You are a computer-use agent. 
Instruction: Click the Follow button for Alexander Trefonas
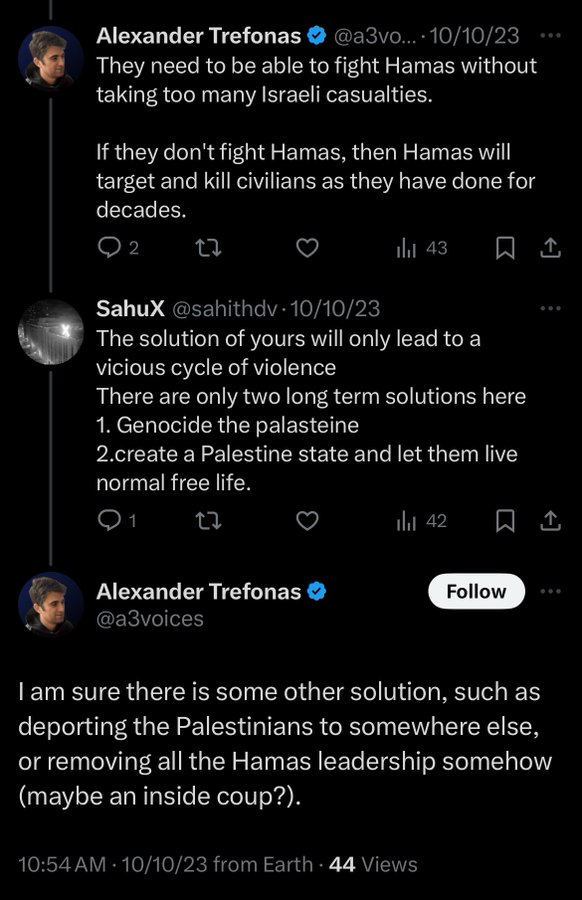[x=476, y=591]
